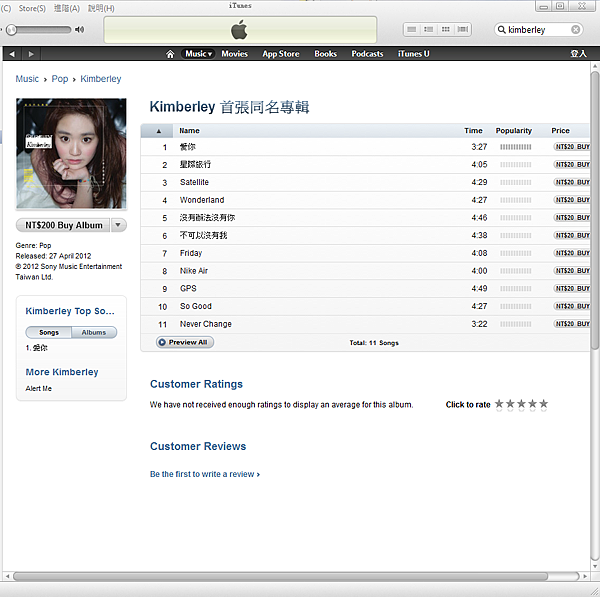600x597 pixels.
Task: Mute using the speaker volume icon
Action: pyautogui.click(x=80, y=29)
